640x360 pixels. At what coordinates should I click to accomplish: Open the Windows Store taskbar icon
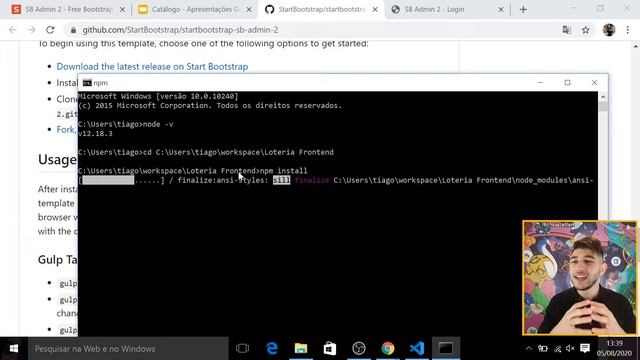tap(330, 349)
